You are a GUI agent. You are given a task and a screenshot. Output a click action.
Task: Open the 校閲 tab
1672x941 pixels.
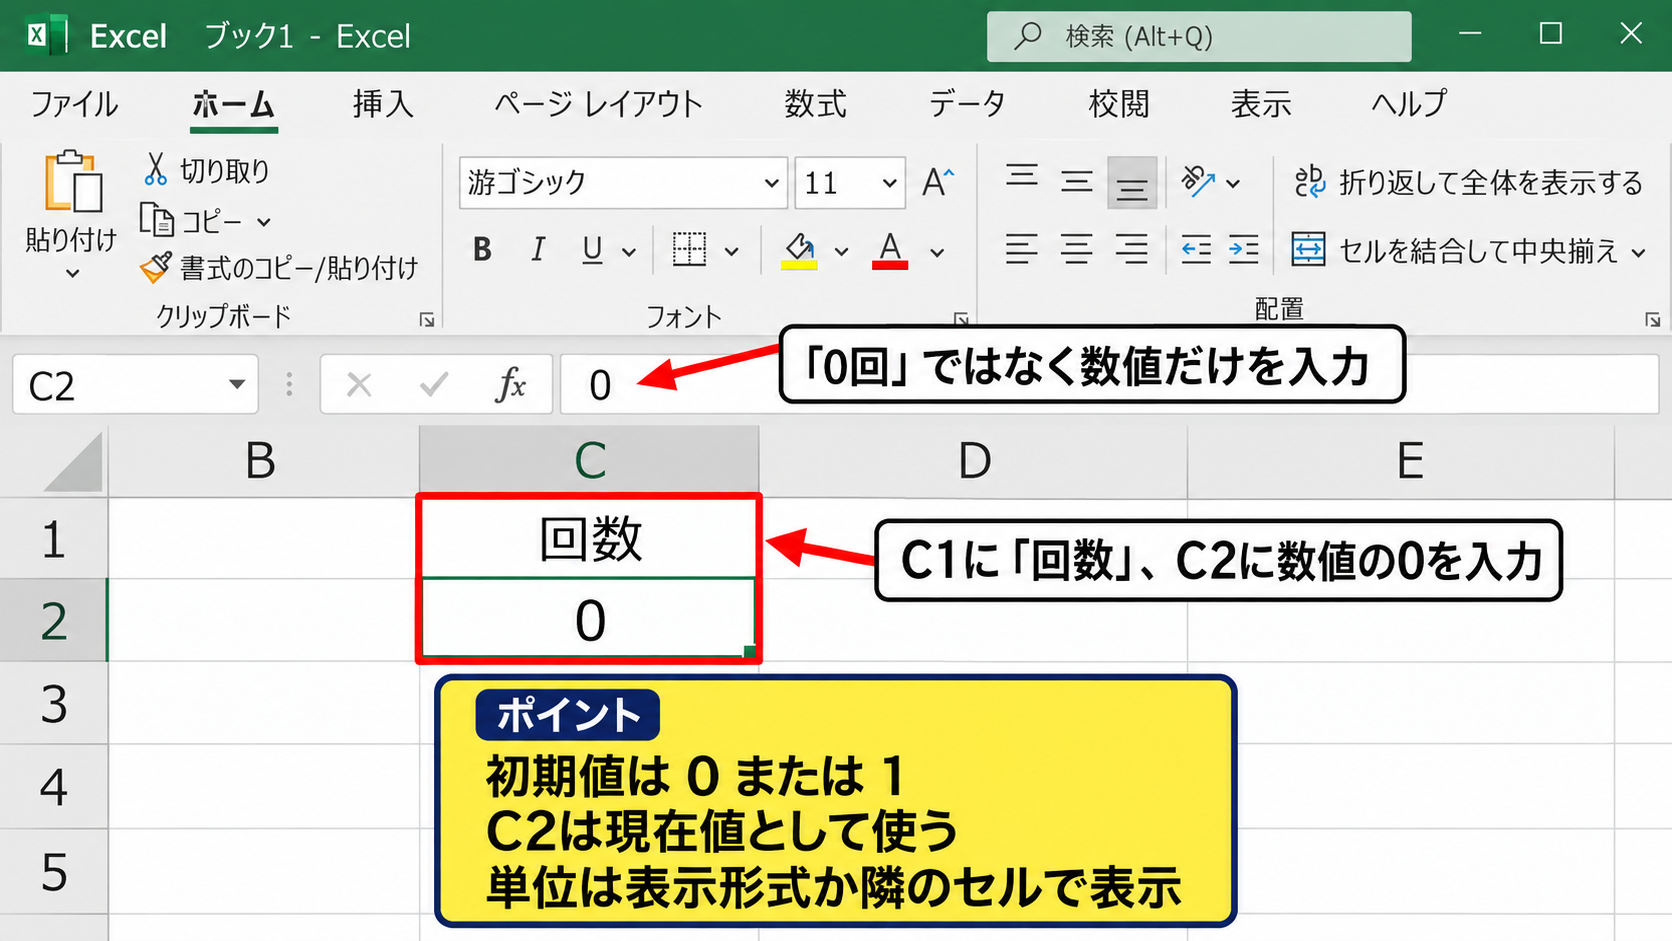pos(1119,104)
